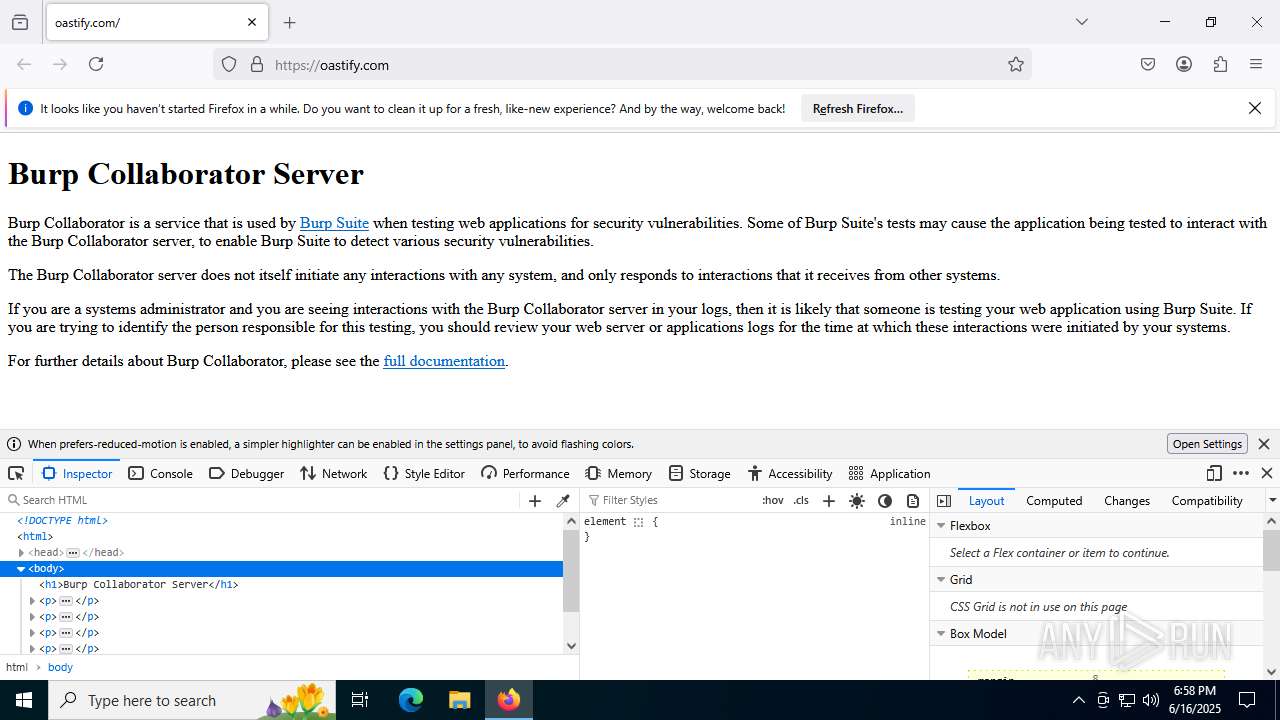
Task: Collapse the Box Model section
Action: [x=941, y=634]
